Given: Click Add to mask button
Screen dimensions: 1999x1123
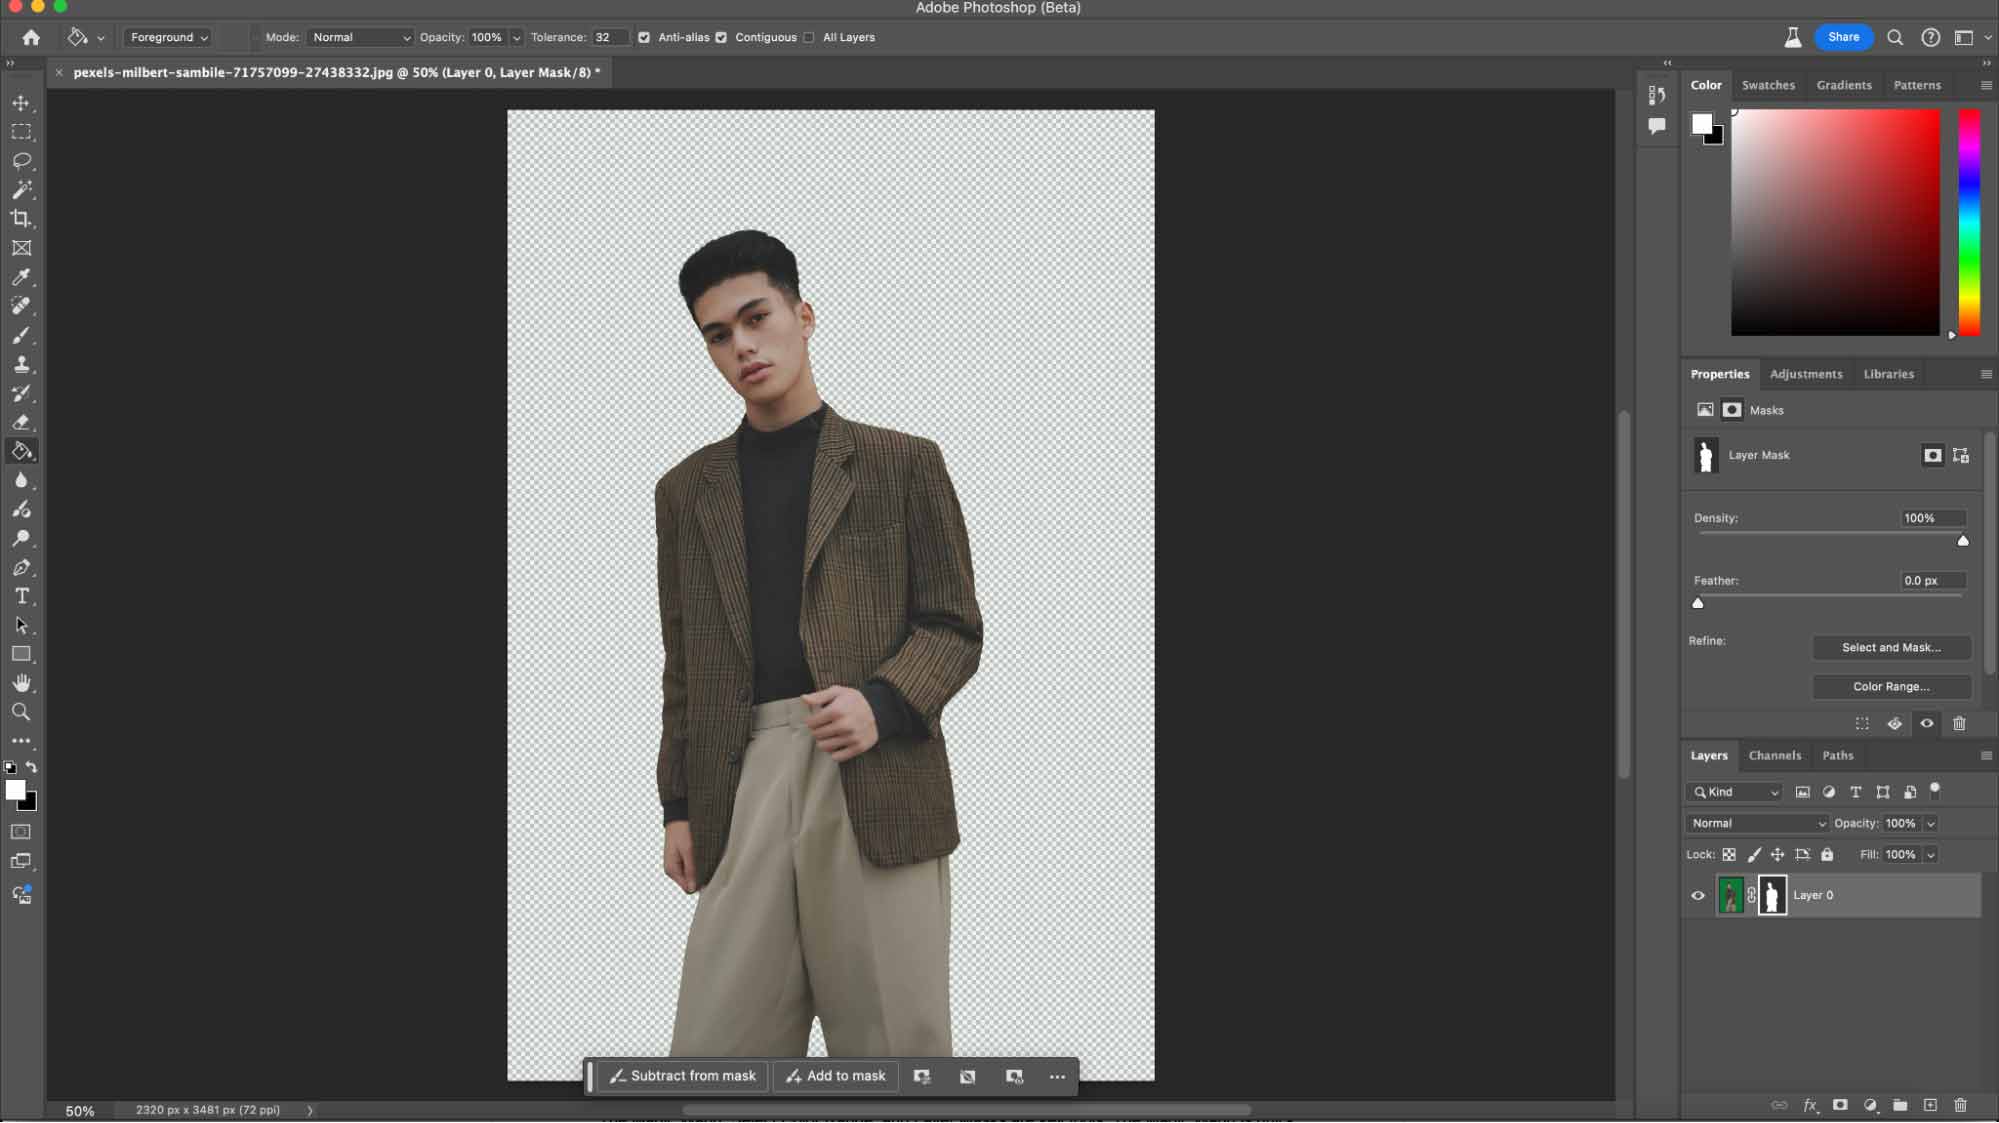Looking at the screenshot, I should (836, 1076).
